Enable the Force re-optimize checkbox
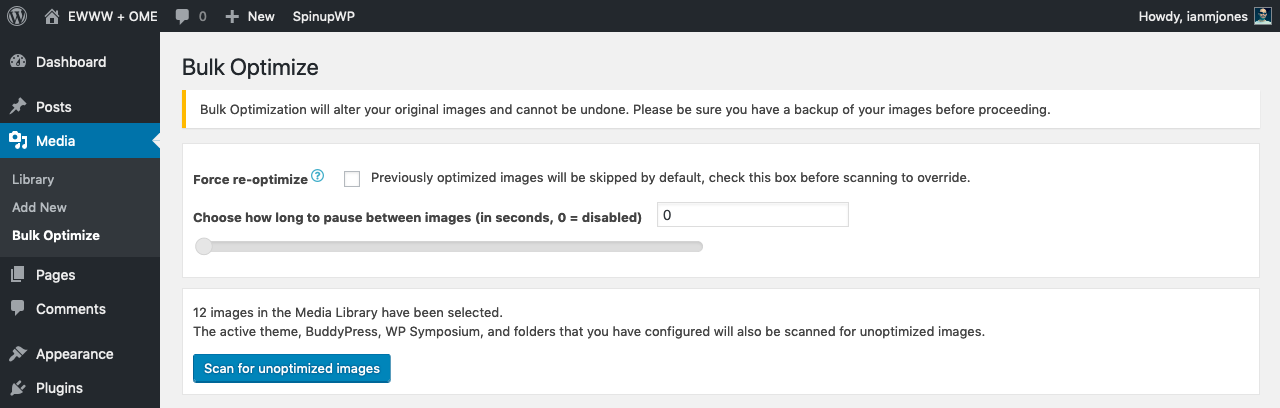The width and height of the screenshot is (1280, 408). (x=351, y=179)
